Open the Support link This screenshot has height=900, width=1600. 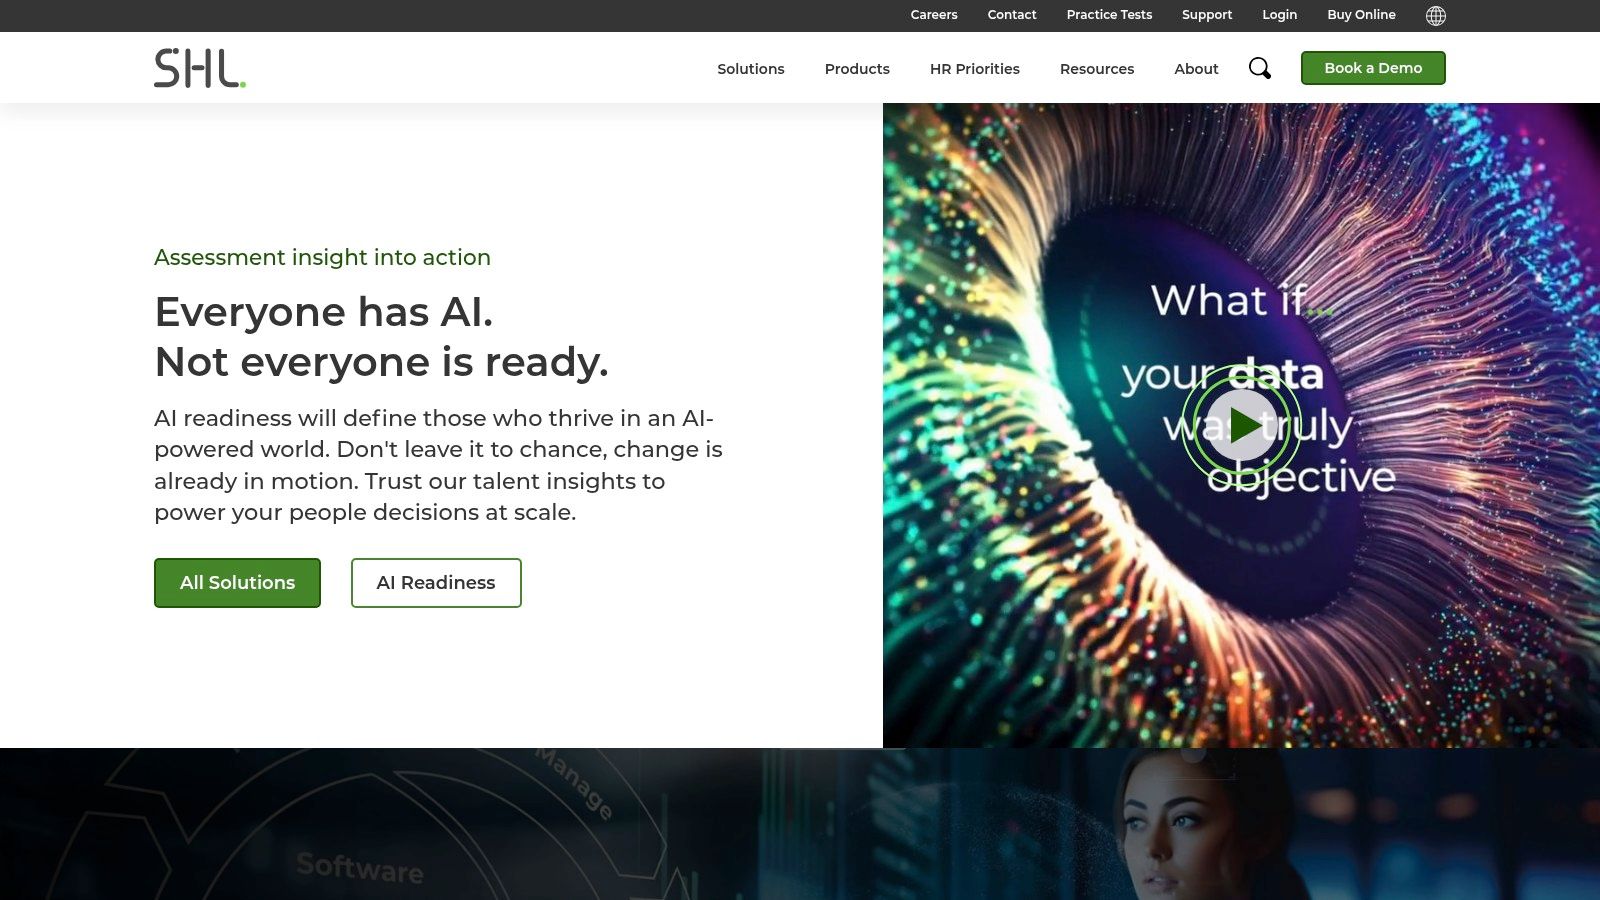pyautogui.click(x=1207, y=15)
